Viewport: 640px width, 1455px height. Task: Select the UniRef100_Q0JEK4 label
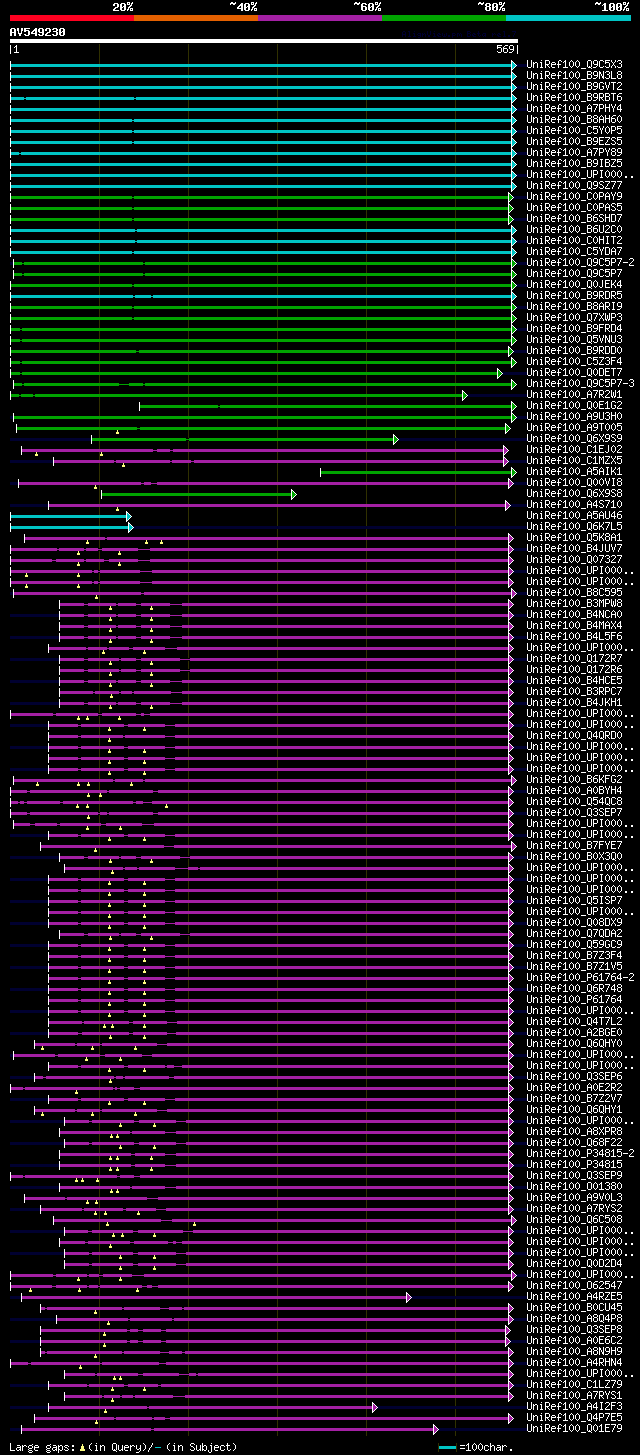tap(574, 284)
